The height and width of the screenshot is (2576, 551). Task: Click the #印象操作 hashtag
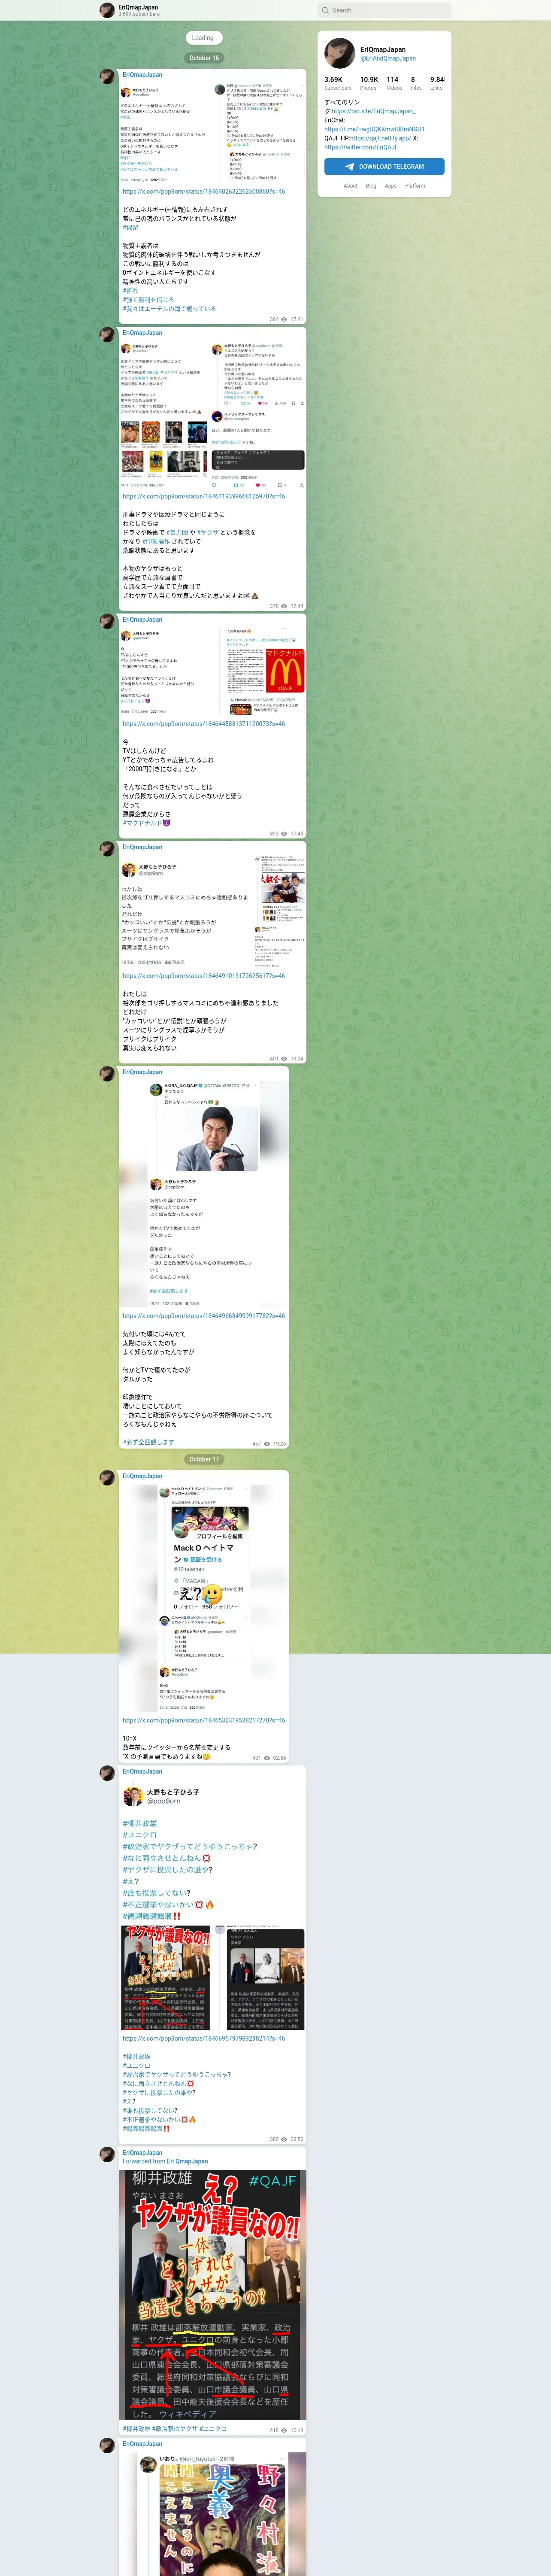157,541
